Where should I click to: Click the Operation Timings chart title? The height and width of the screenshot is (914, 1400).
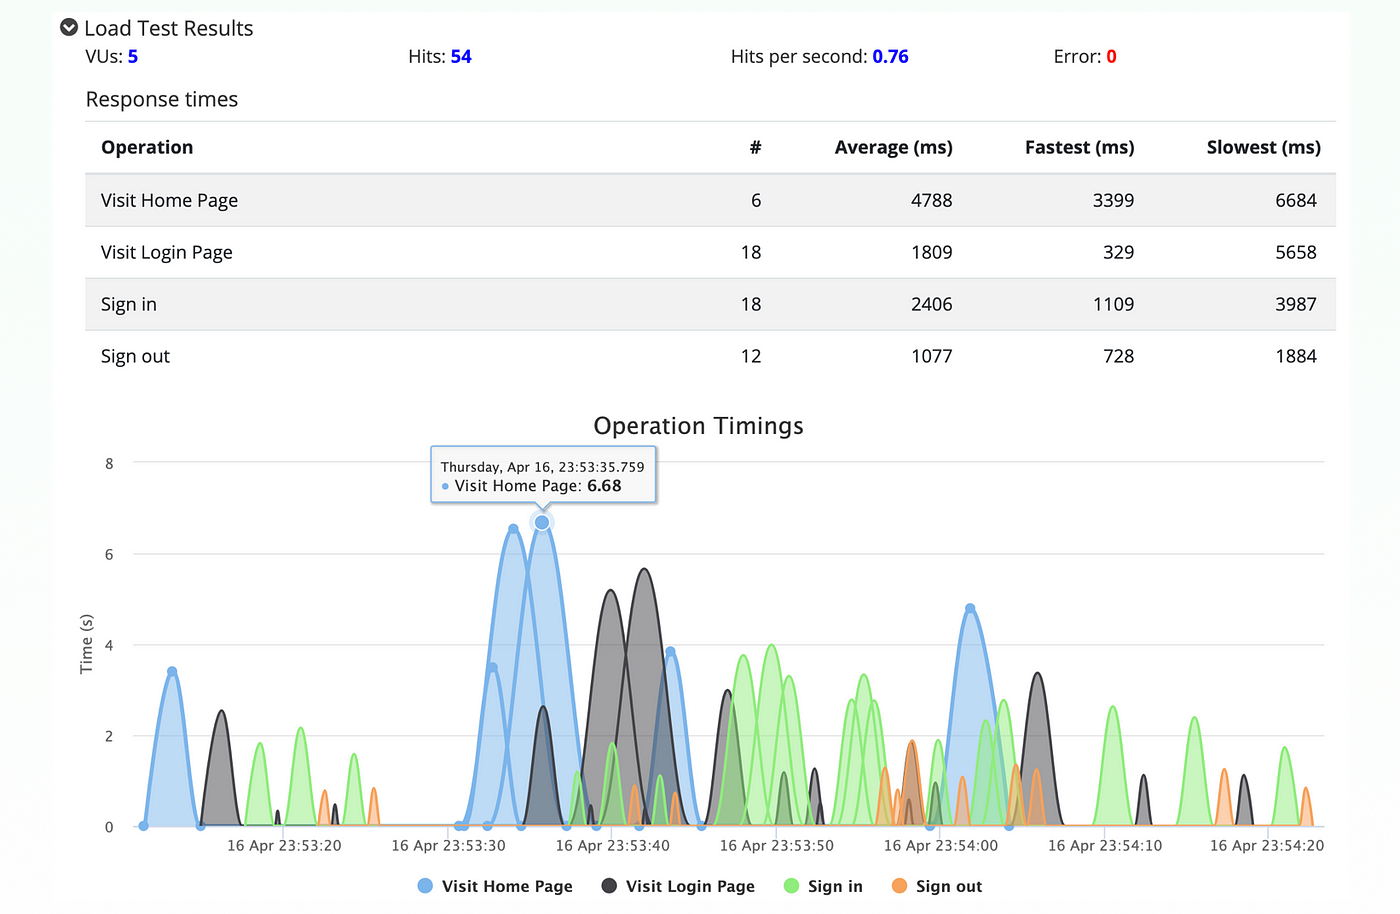[698, 426]
